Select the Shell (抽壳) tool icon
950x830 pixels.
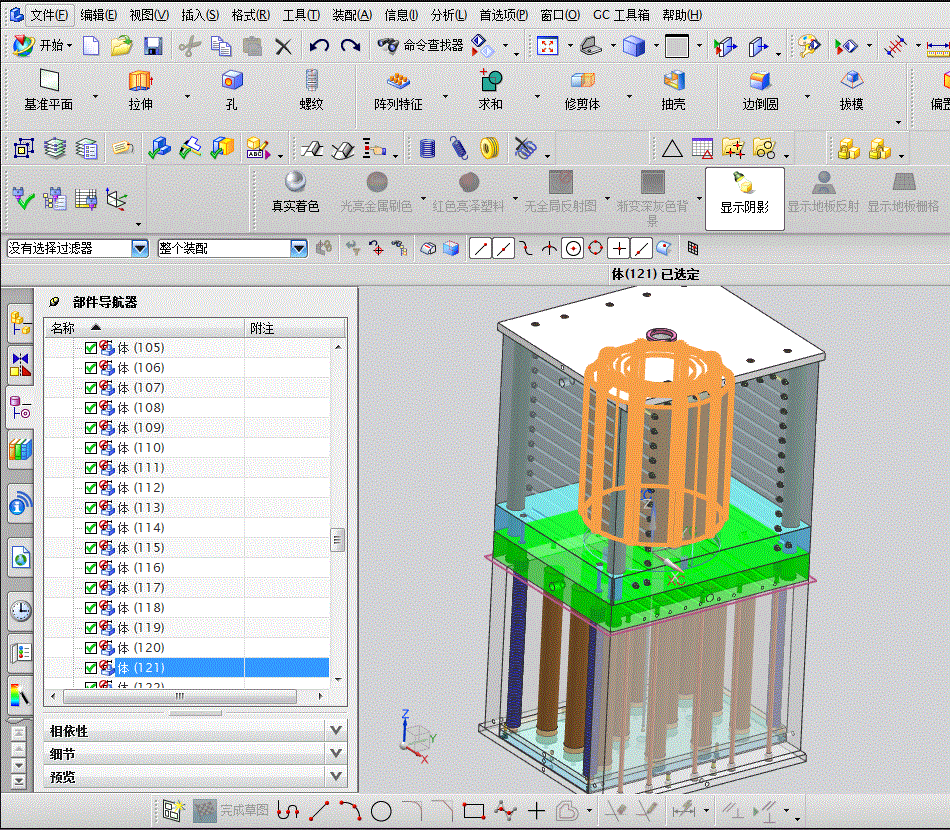pos(674,82)
